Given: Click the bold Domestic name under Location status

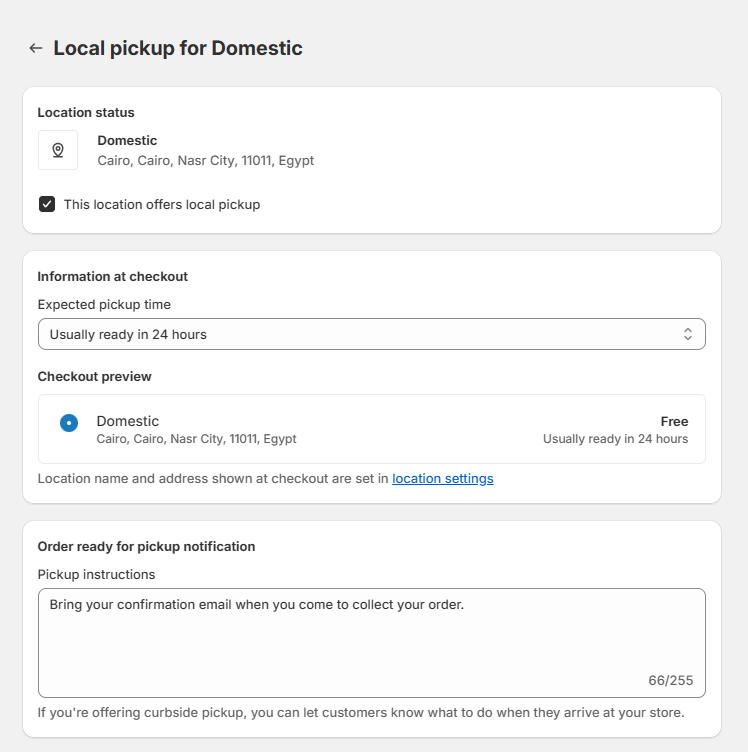Looking at the screenshot, I should (x=127, y=141).
